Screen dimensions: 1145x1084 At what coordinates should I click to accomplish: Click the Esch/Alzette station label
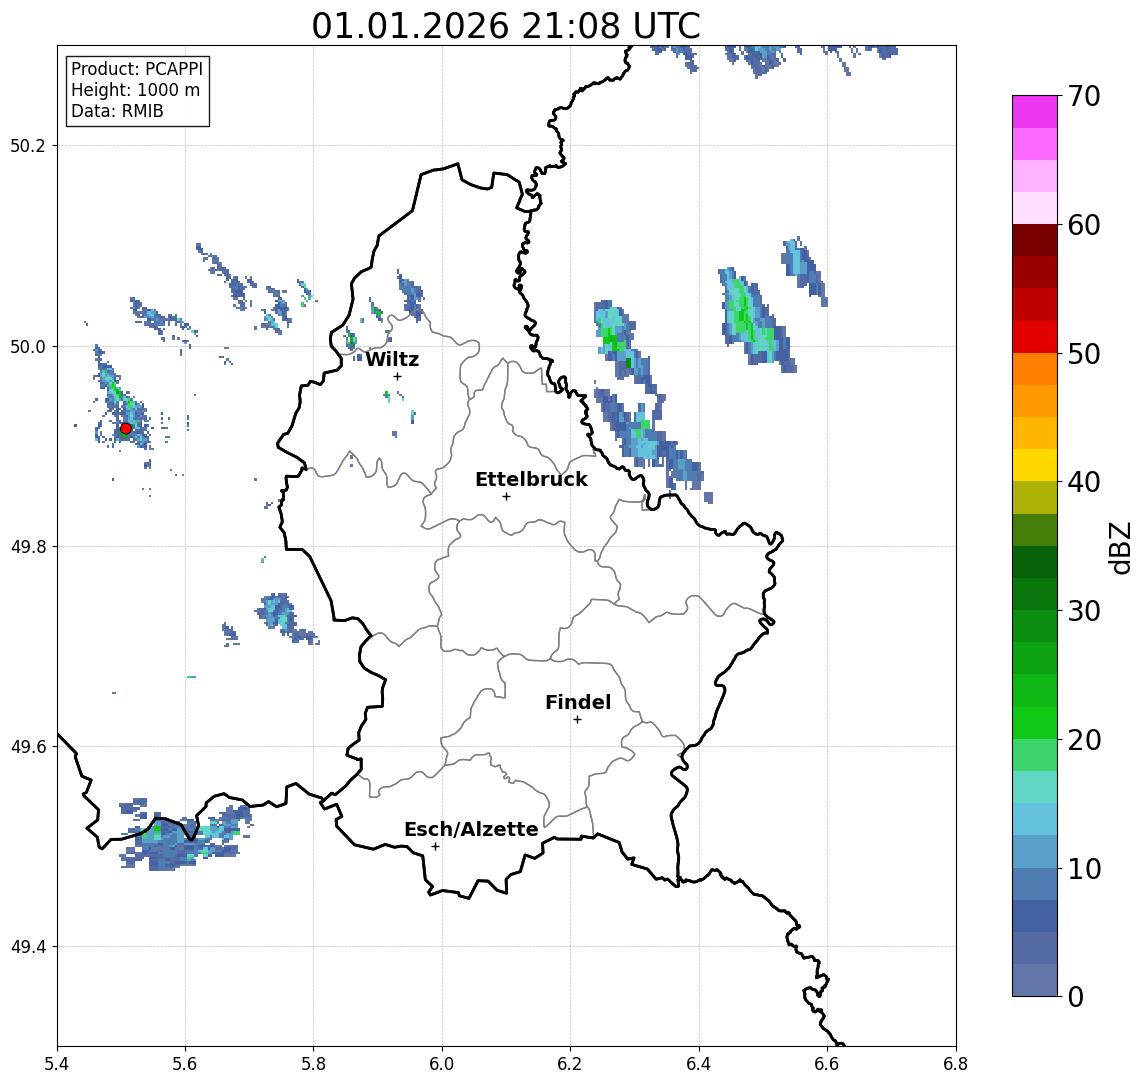471,829
